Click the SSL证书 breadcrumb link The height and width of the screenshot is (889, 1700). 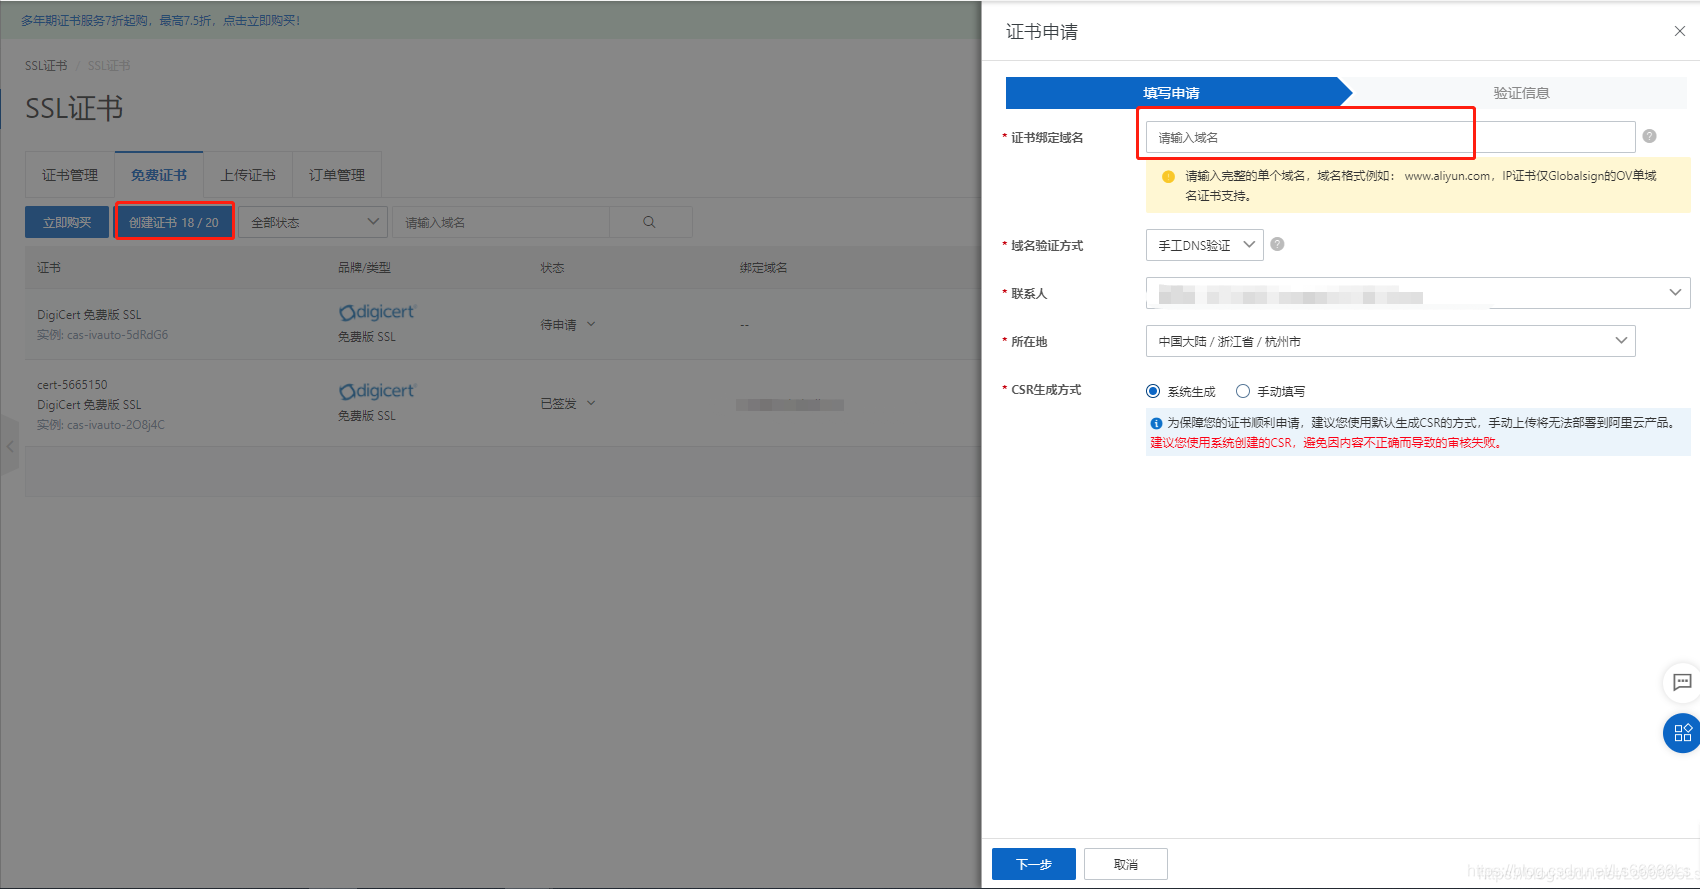point(46,66)
